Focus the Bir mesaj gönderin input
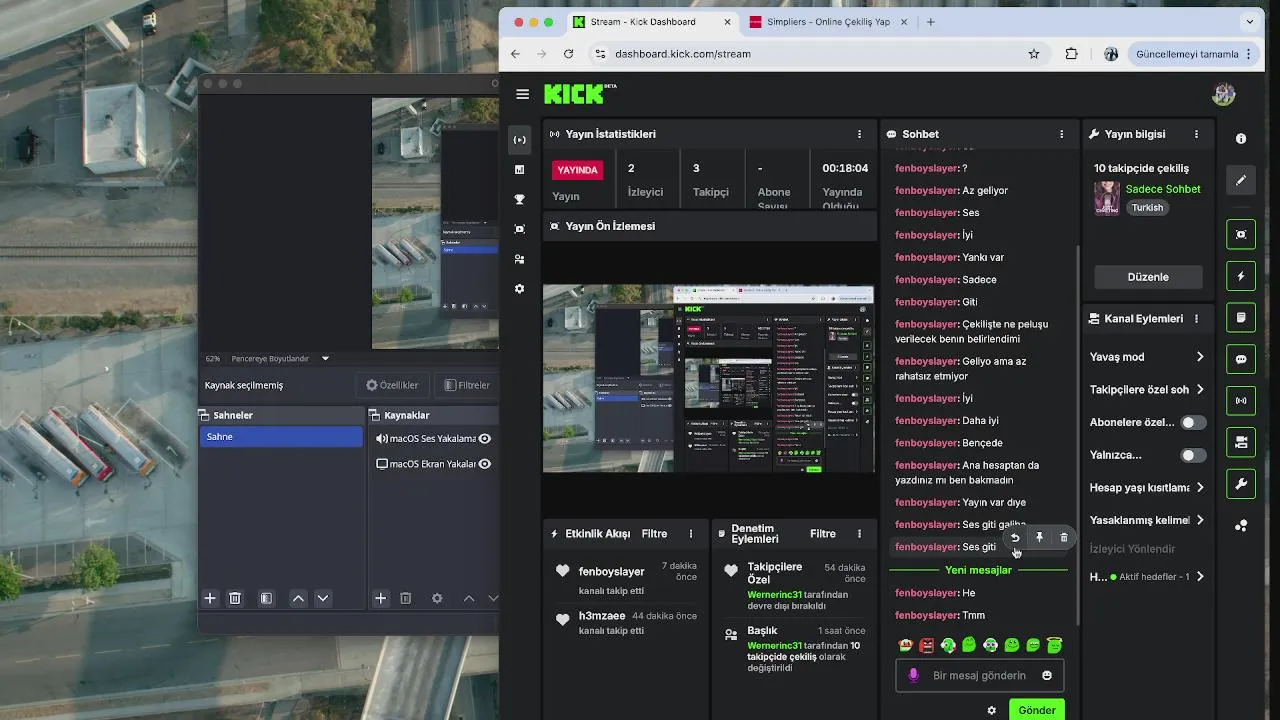Image resolution: width=1280 pixels, height=720 pixels. 979,675
